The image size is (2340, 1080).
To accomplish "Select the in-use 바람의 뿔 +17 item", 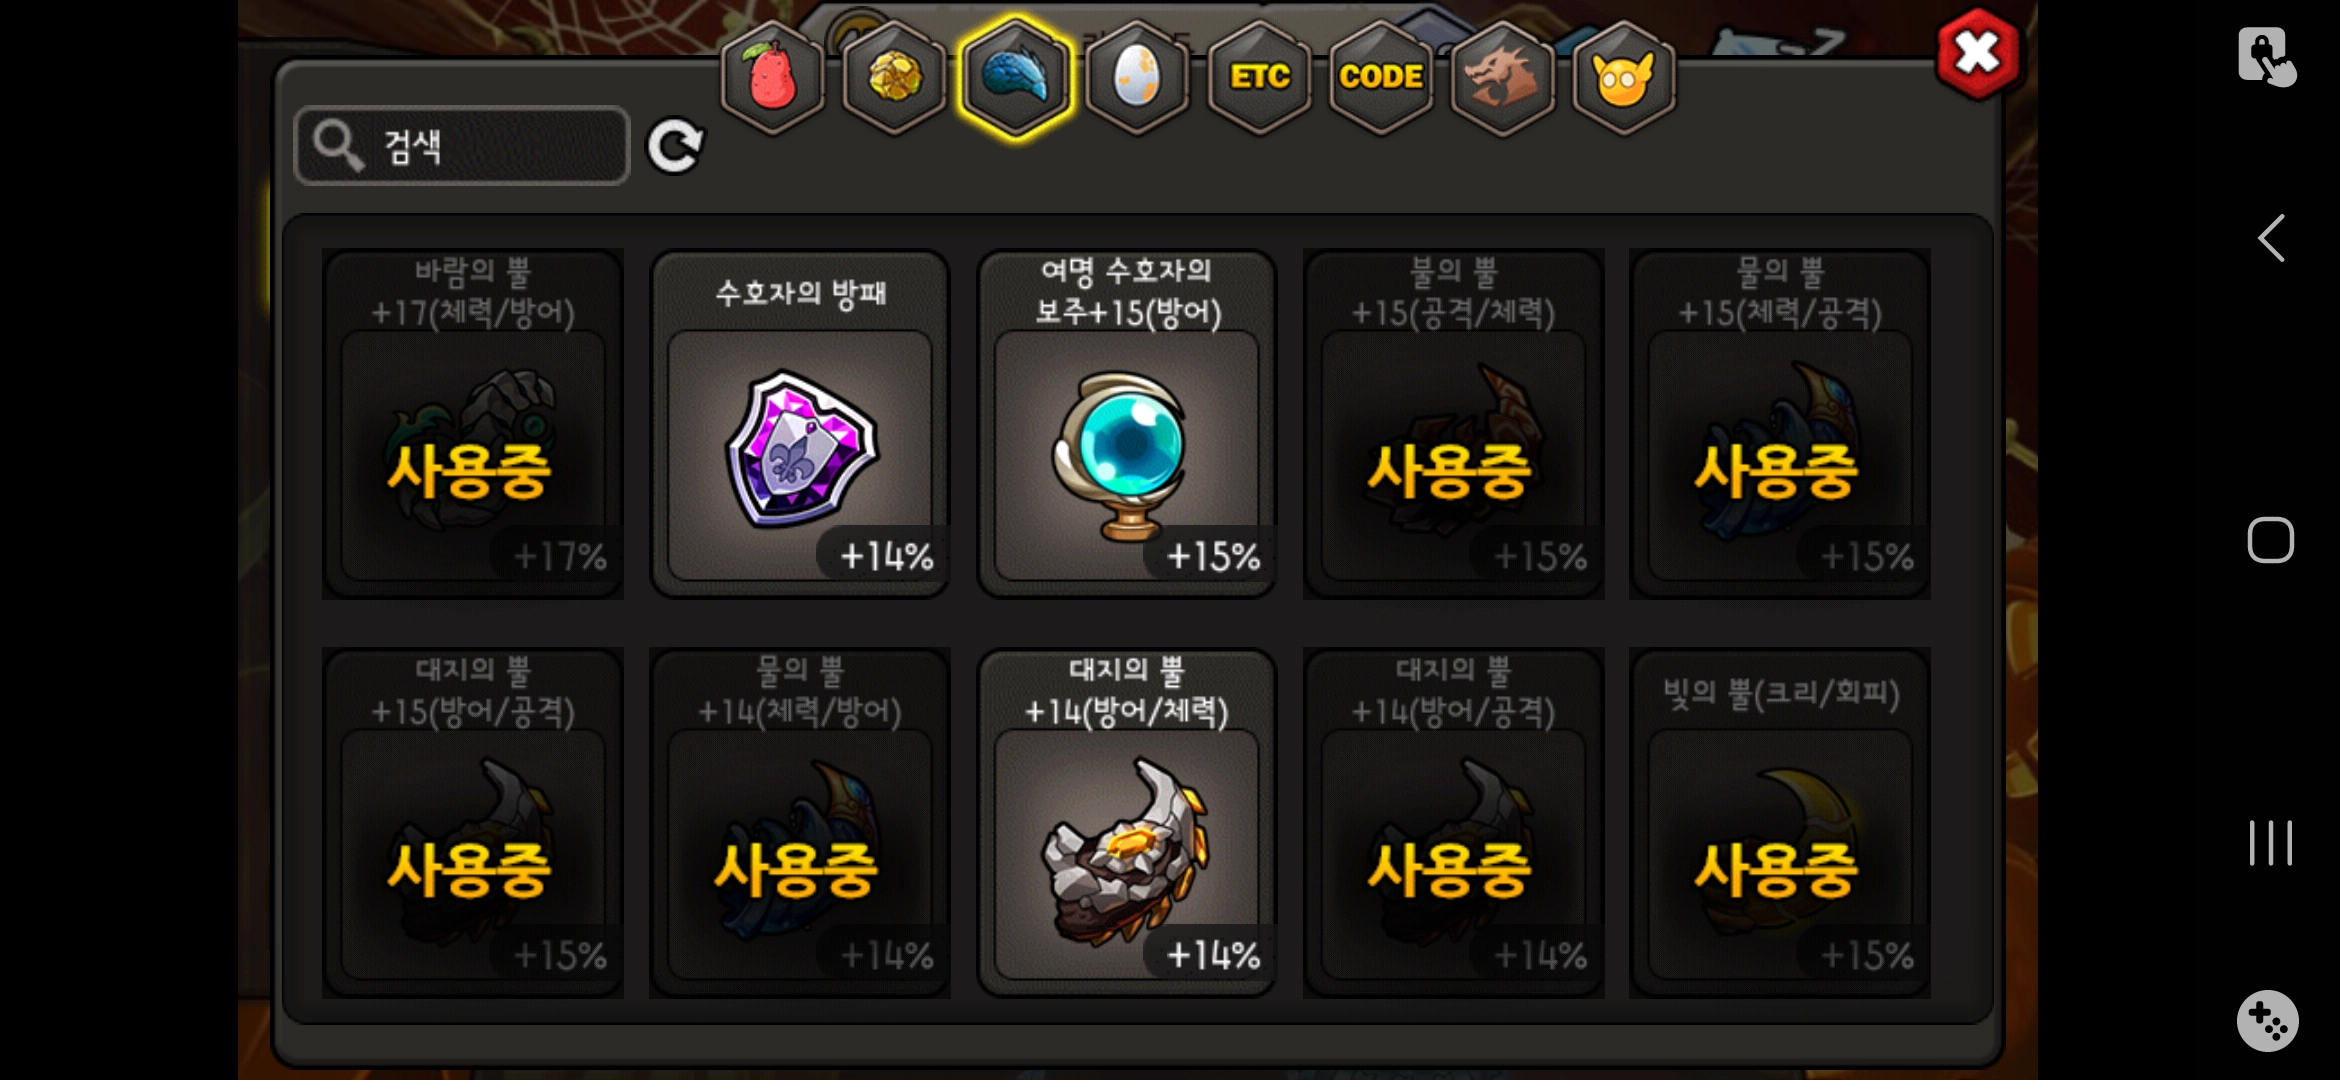I will [x=473, y=424].
